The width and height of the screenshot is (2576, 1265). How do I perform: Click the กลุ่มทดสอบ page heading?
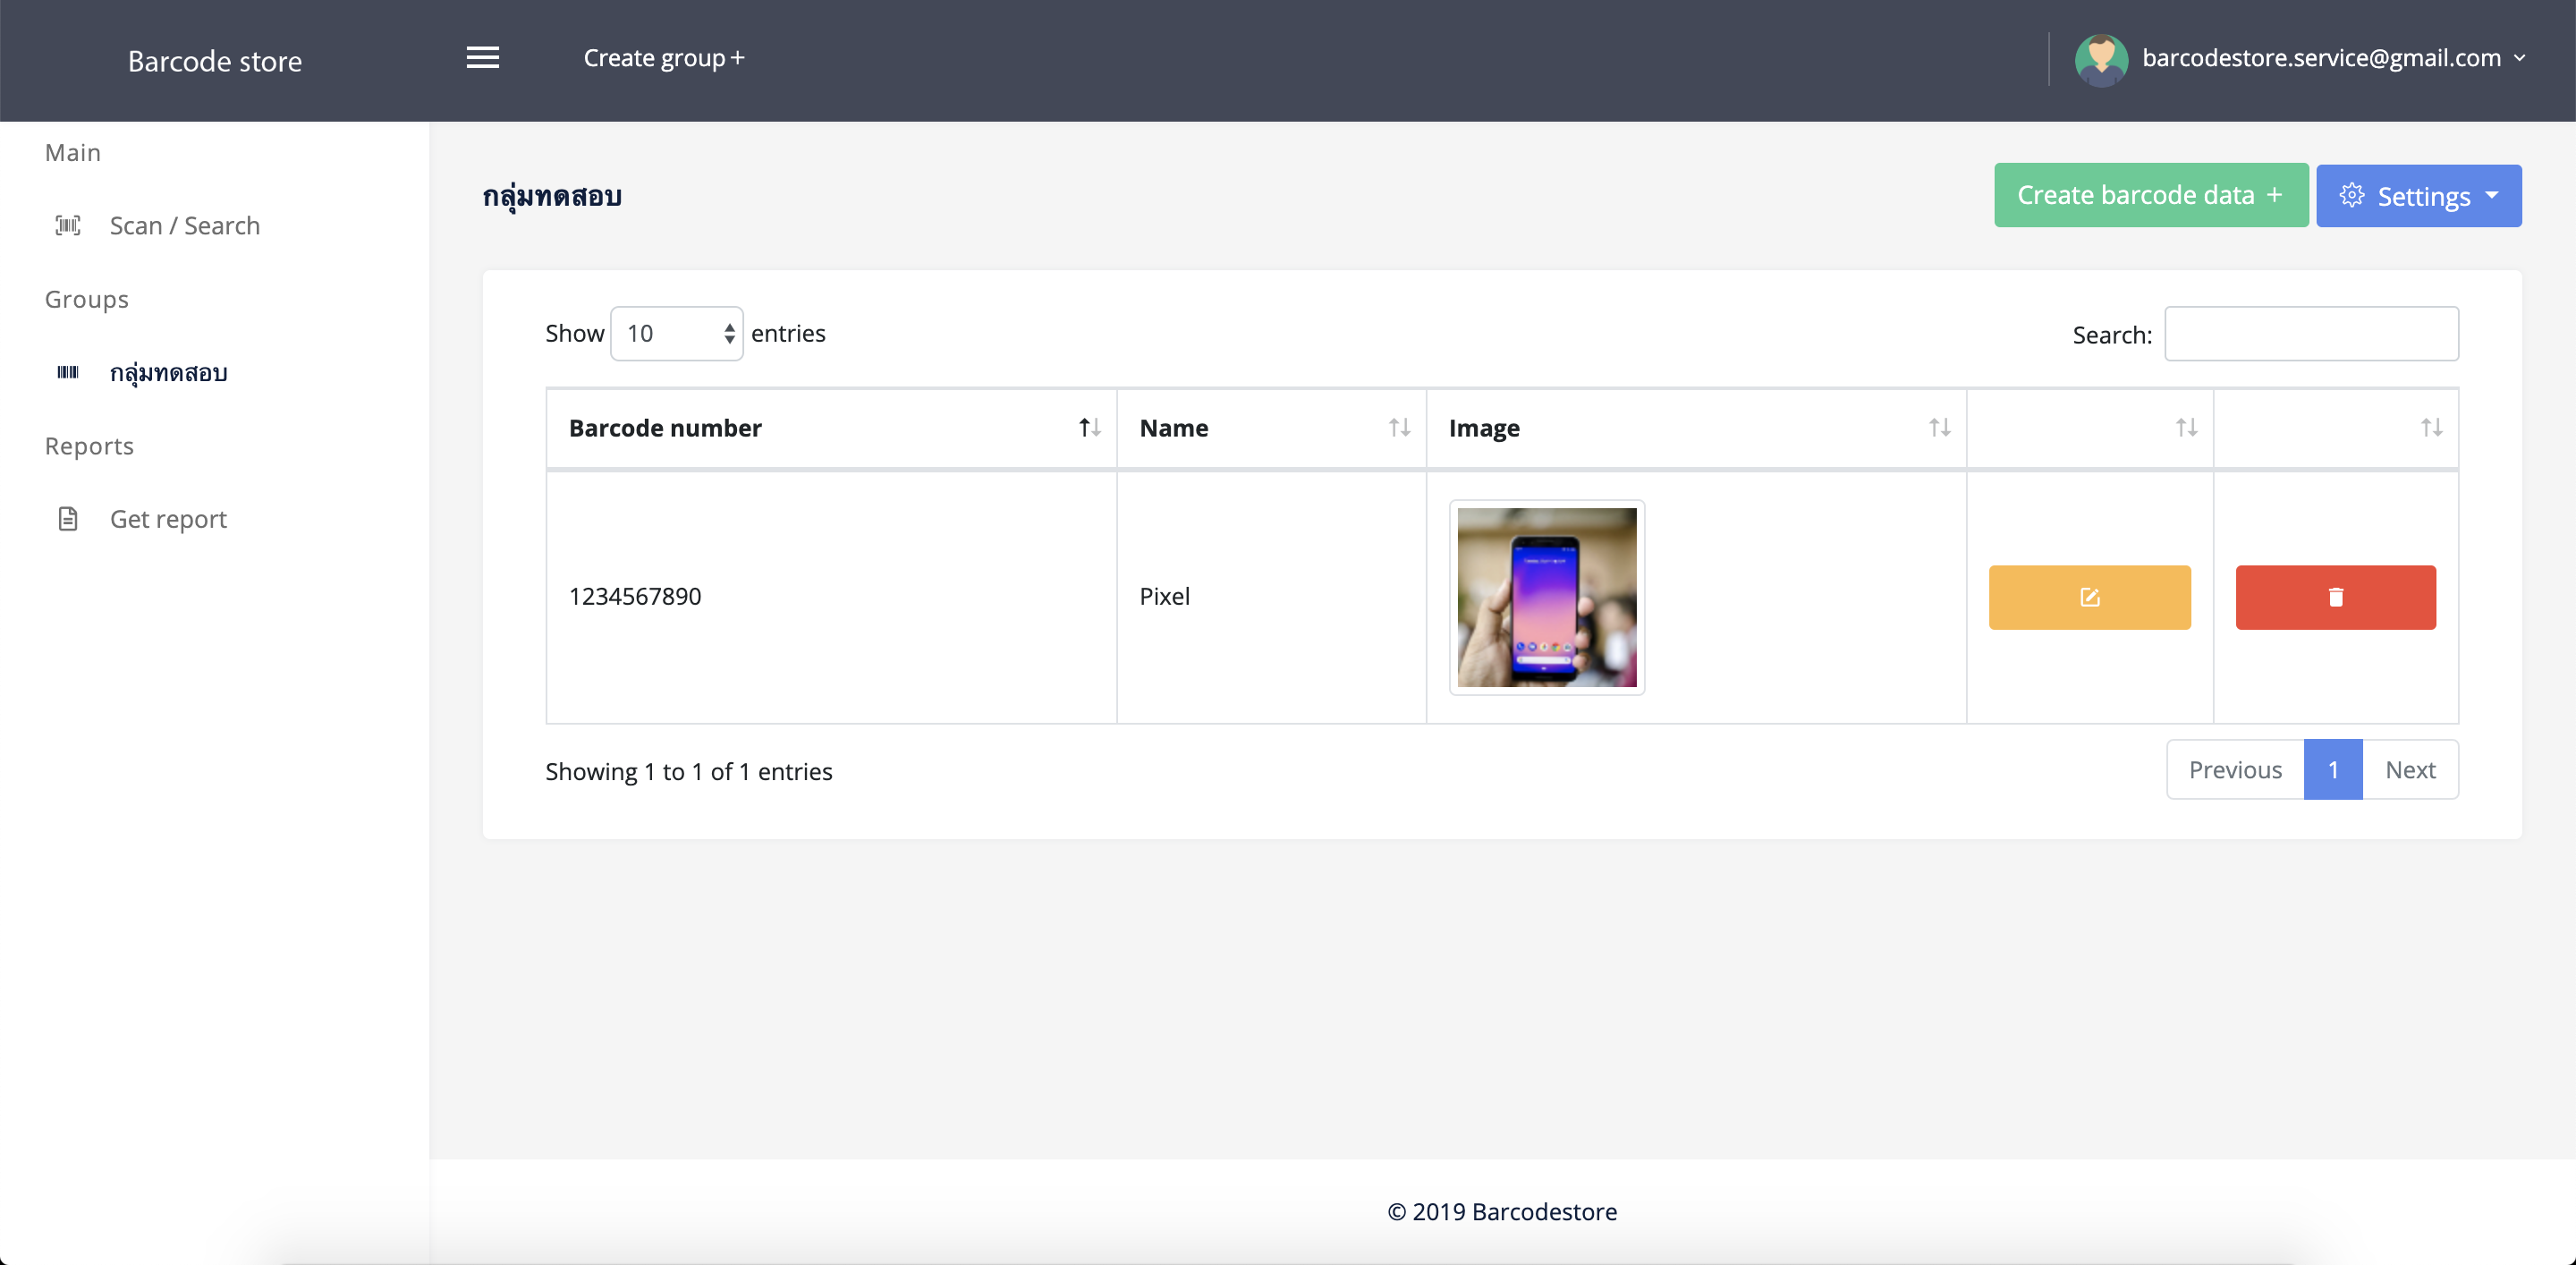[x=552, y=195]
